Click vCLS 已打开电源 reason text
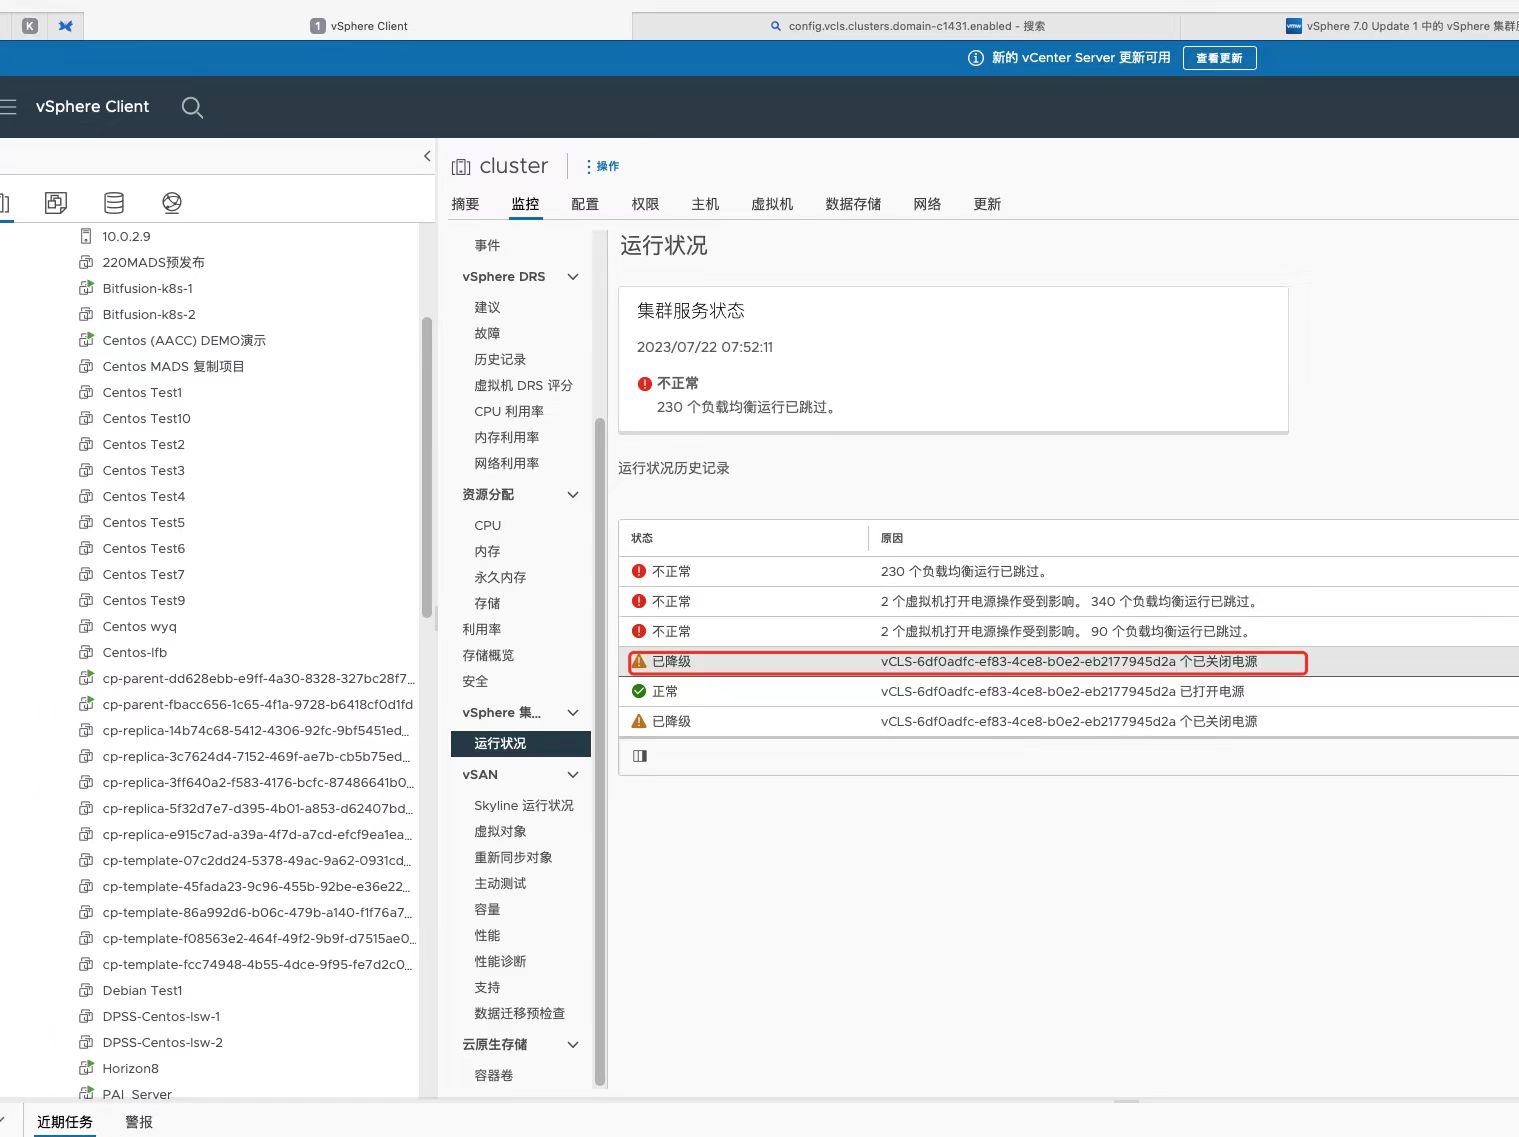1519x1137 pixels. coord(1062,691)
